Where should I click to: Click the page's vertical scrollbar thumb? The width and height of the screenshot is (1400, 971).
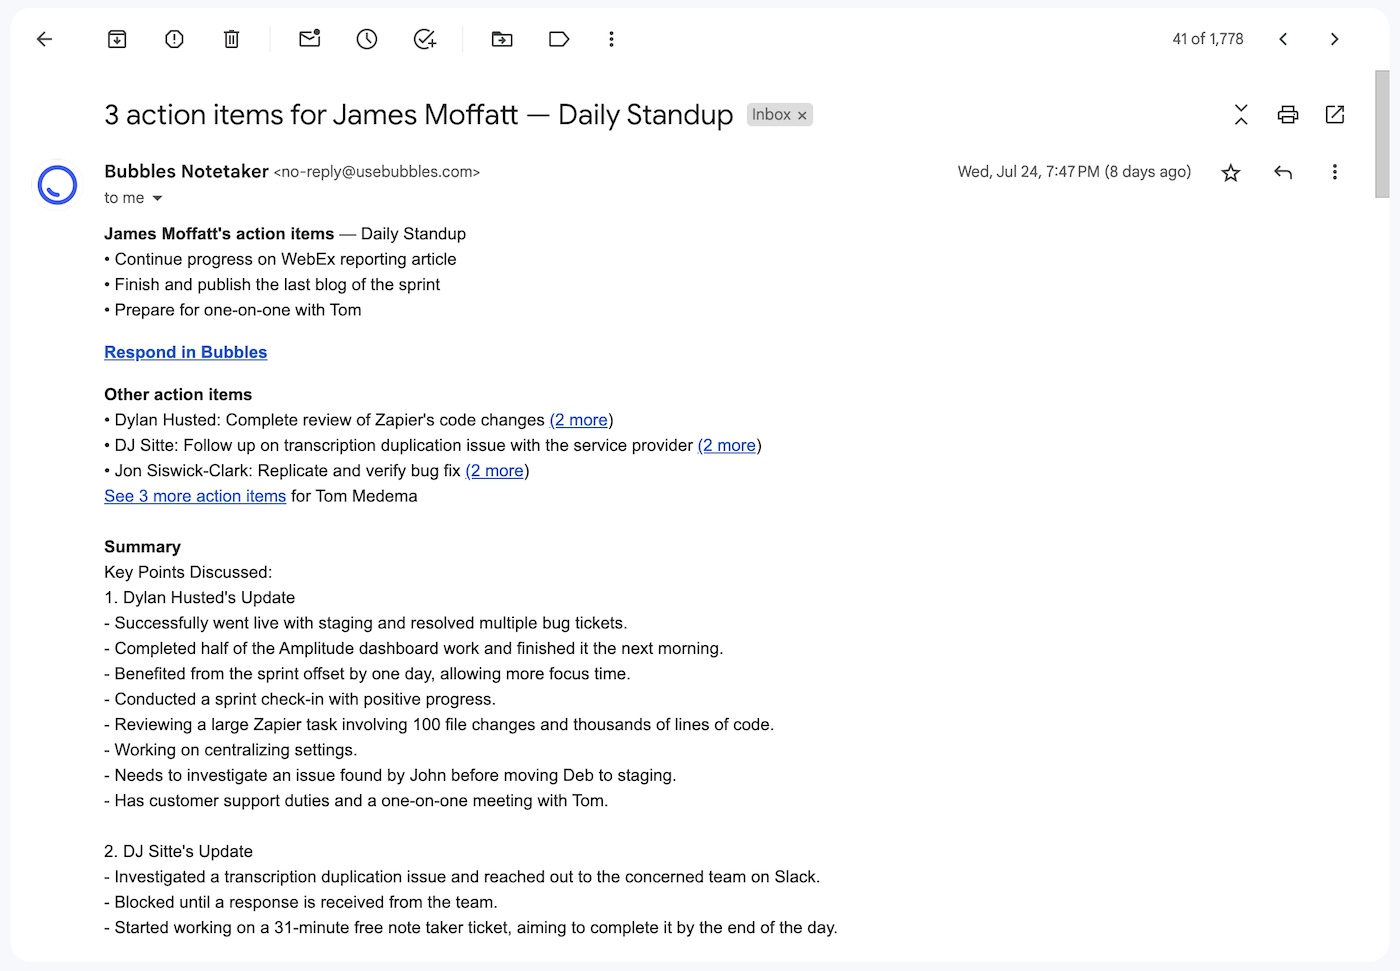coord(1382,134)
